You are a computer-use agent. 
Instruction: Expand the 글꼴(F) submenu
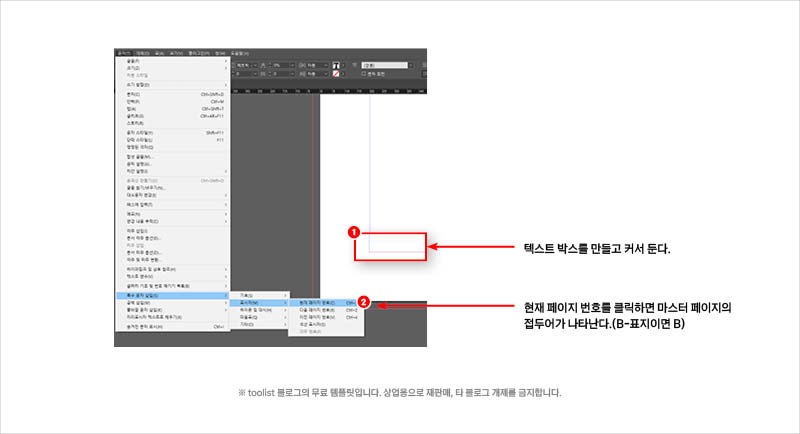[172, 61]
